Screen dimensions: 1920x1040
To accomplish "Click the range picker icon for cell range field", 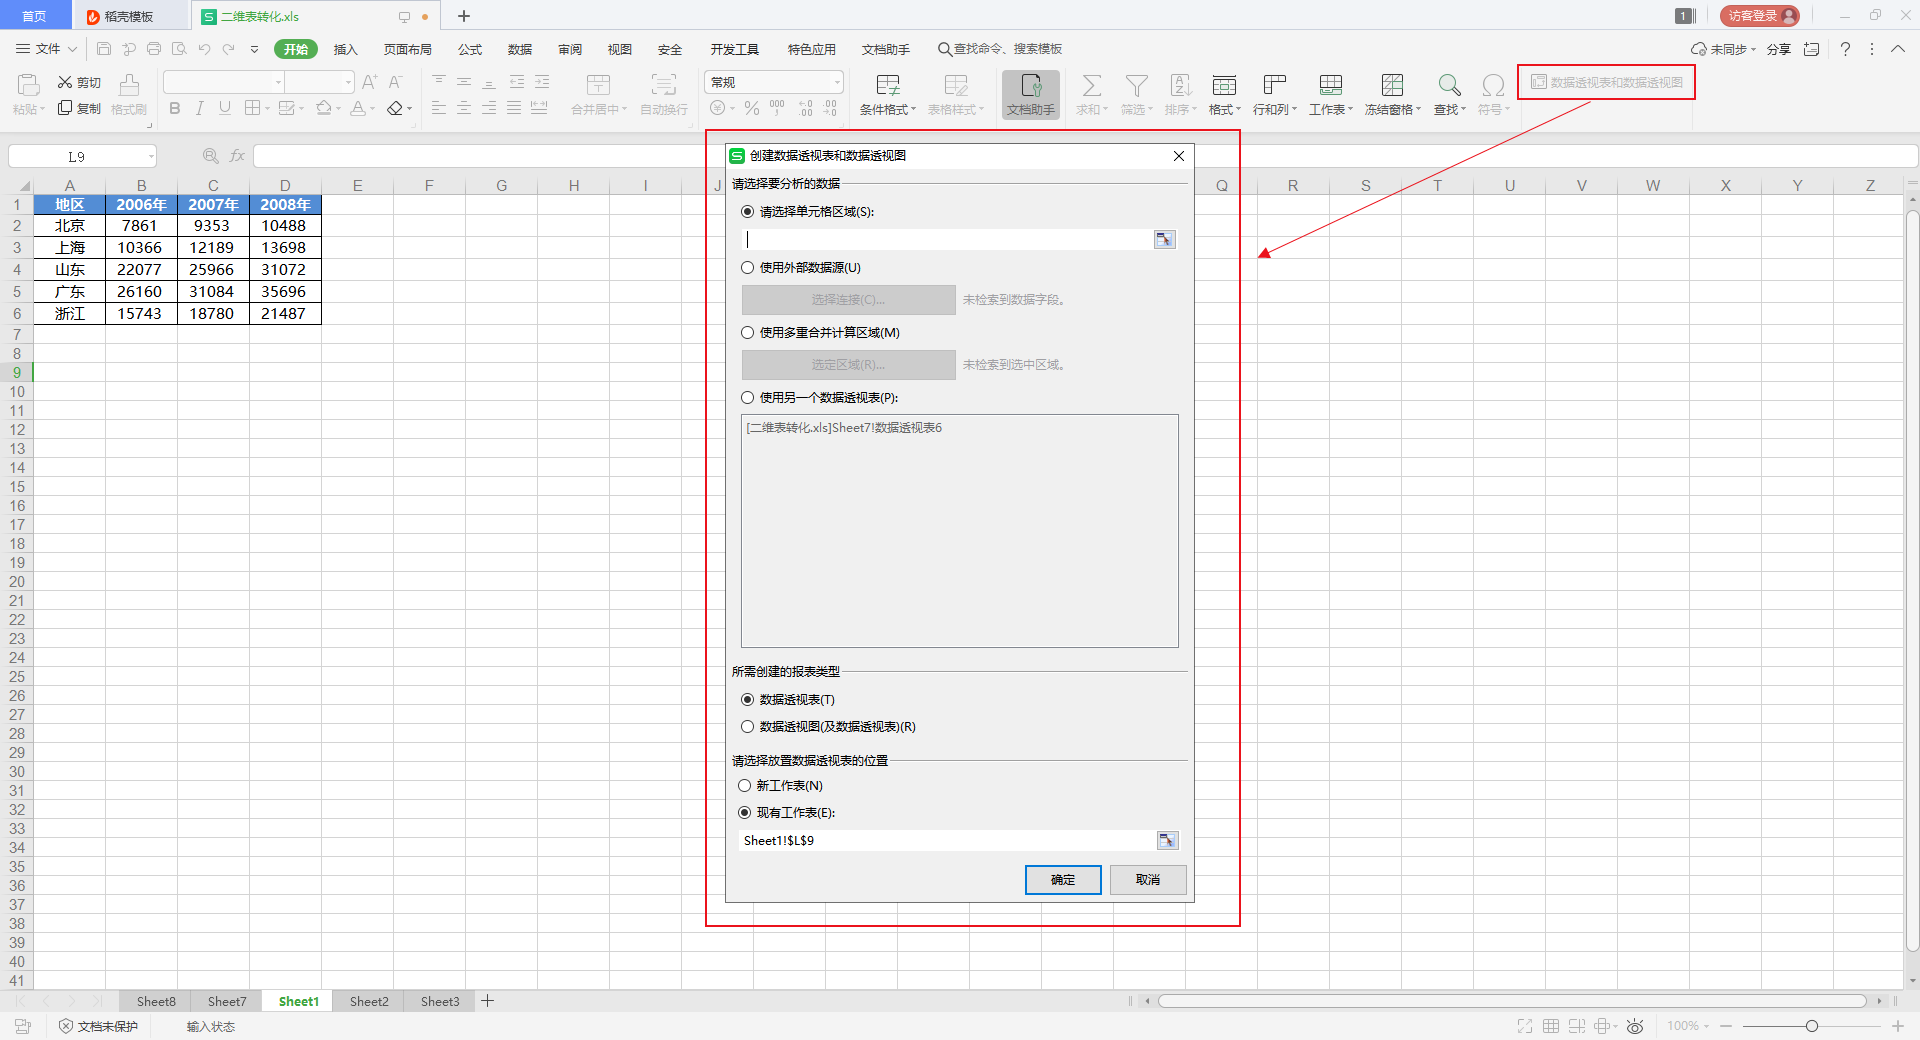I will 1165,239.
